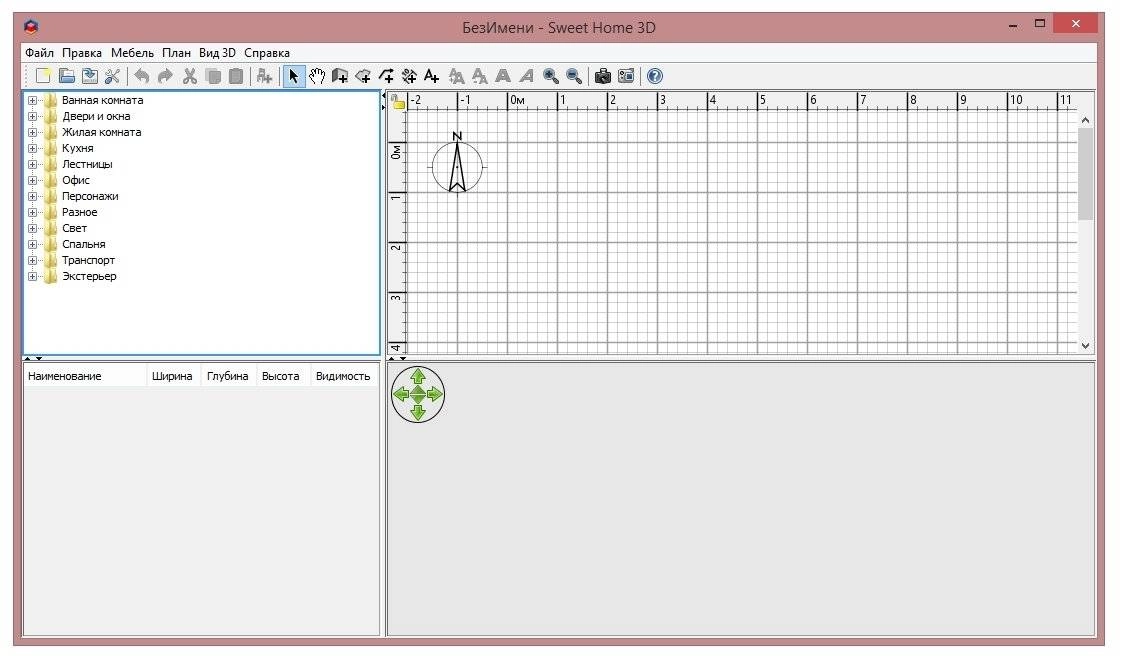This screenshot has width=1122, height=665.
Task: Click the plan vertical scrollbar thumb
Action: tap(1086, 174)
